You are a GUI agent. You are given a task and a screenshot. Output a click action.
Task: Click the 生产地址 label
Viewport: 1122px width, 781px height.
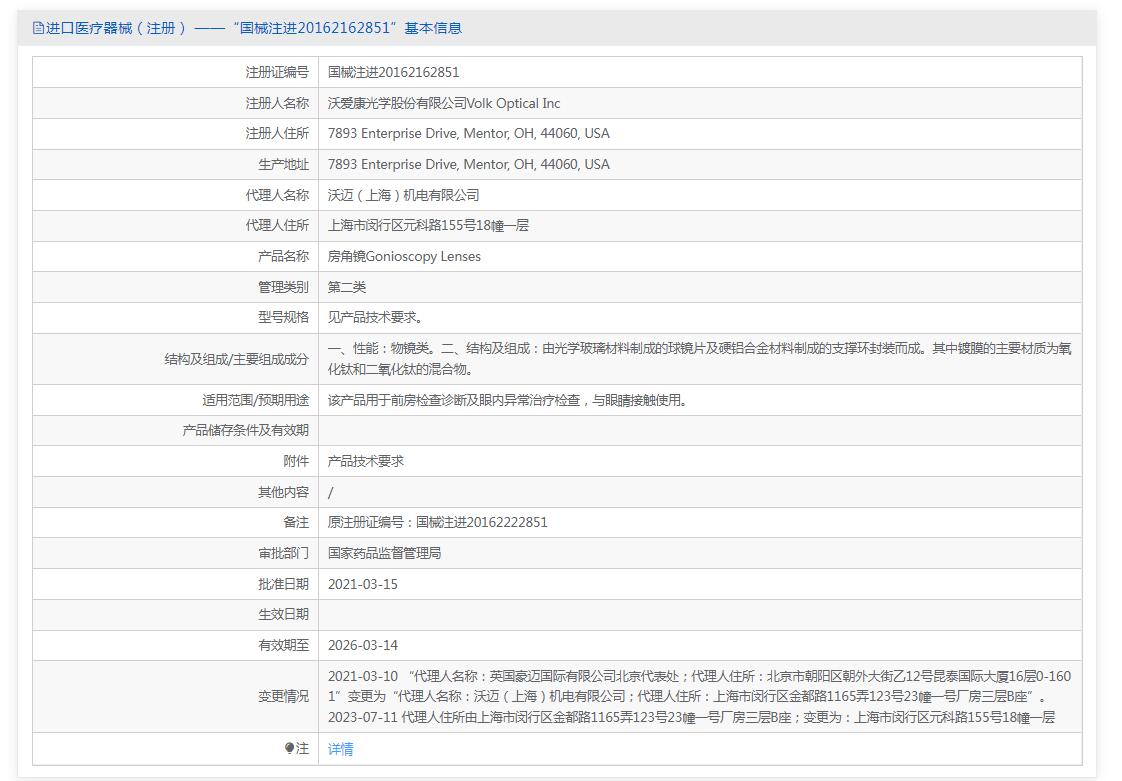pos(283,165)
